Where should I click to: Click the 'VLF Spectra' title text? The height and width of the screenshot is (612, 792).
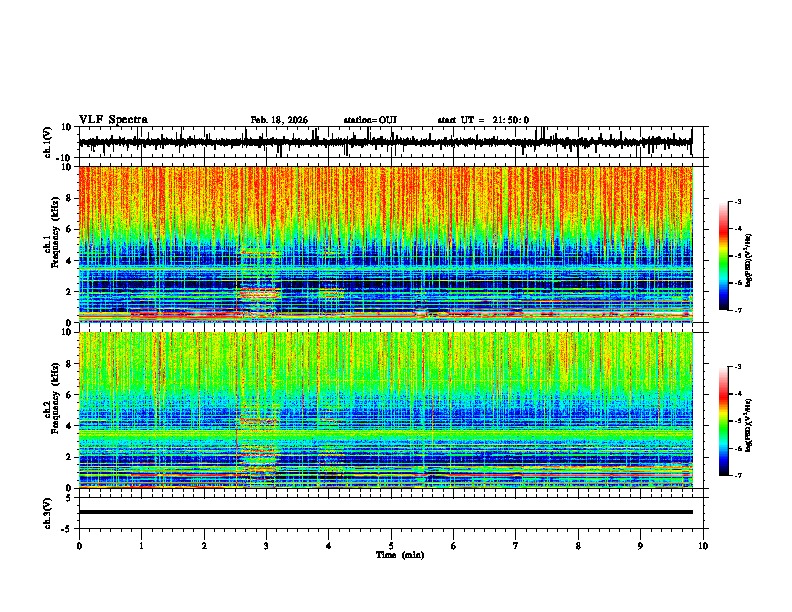click(113, 120)
